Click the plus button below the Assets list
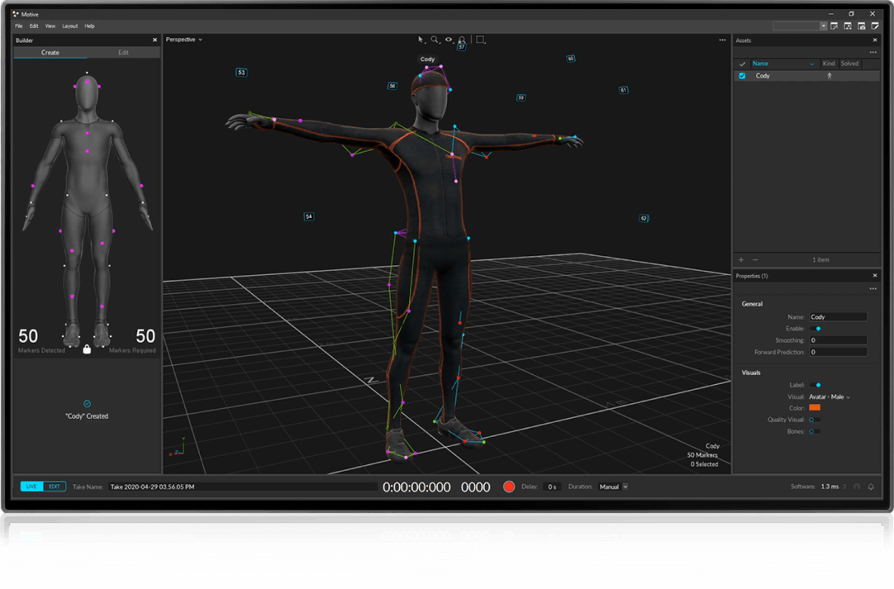Screen dimensions: 894x589 tap(741, 259)
